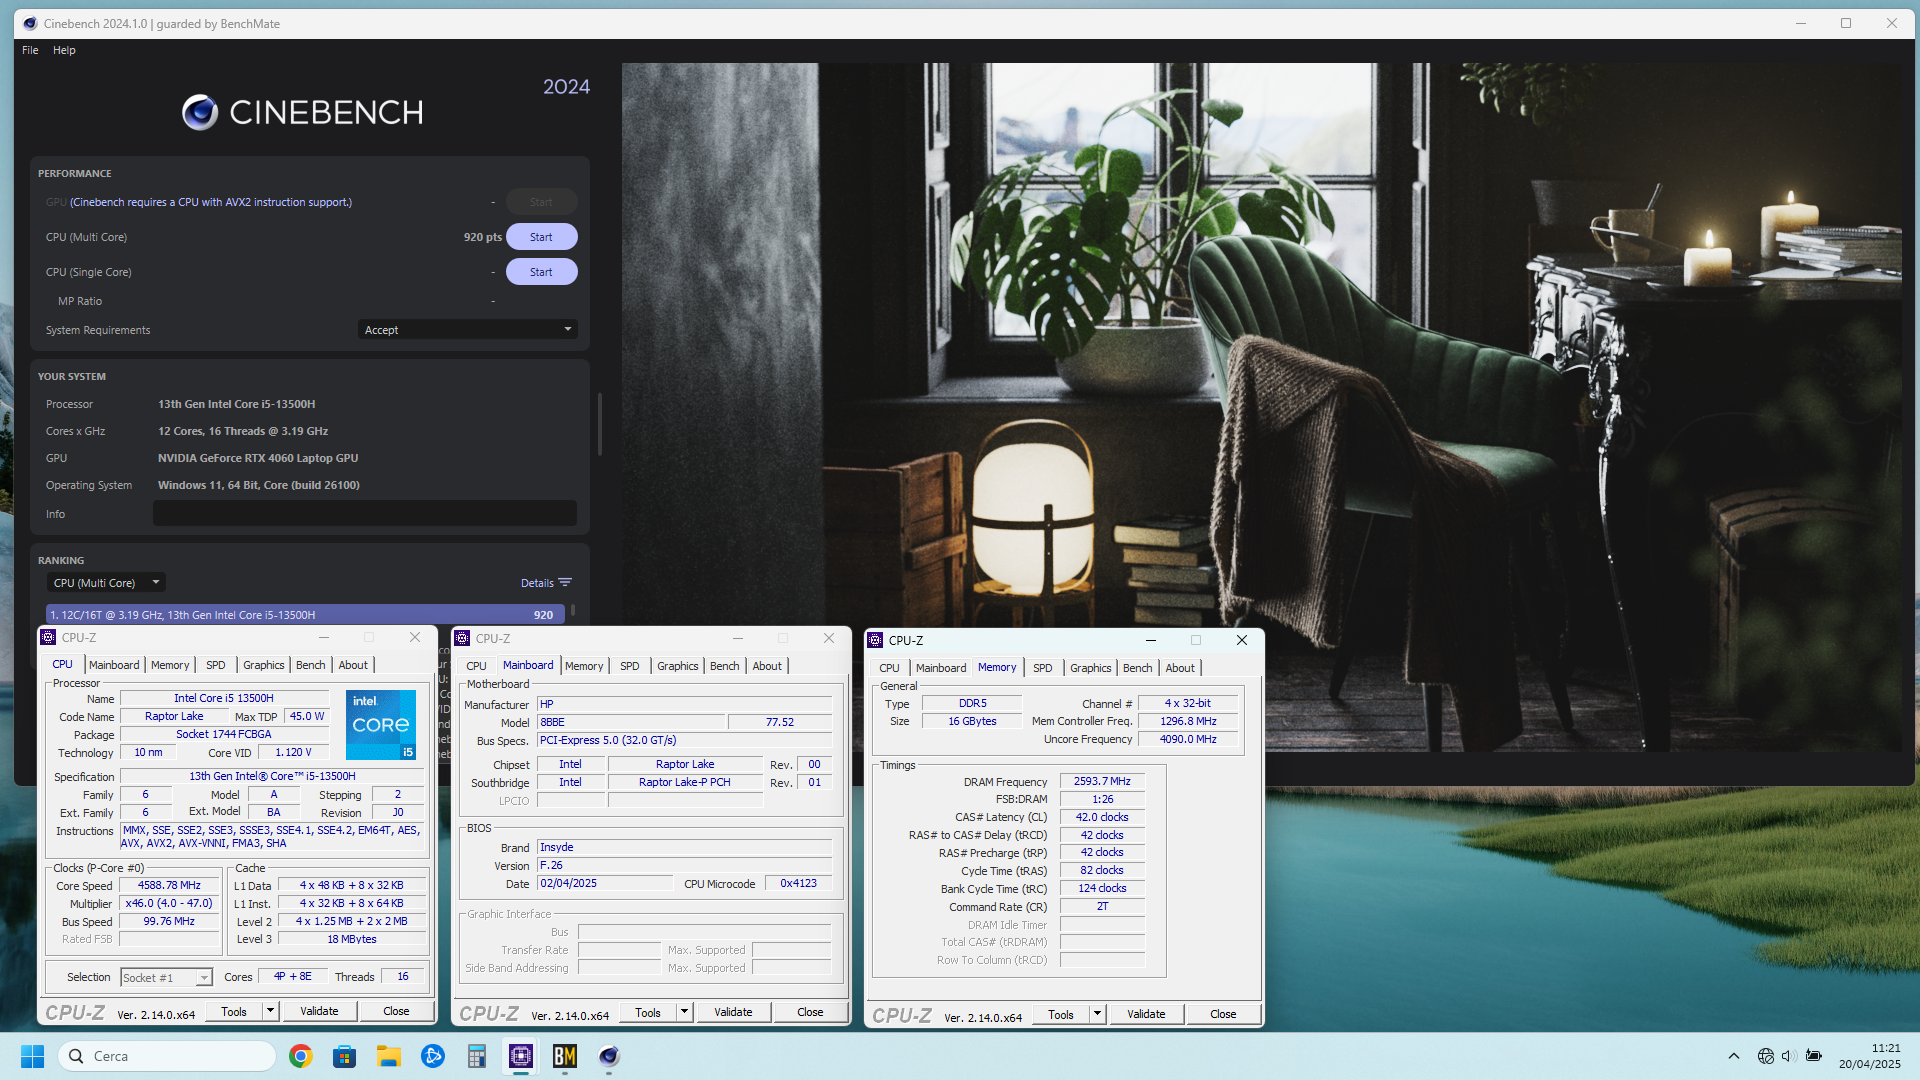
Task: Click the Cinebench logo icon
Action: click(200, 112)
